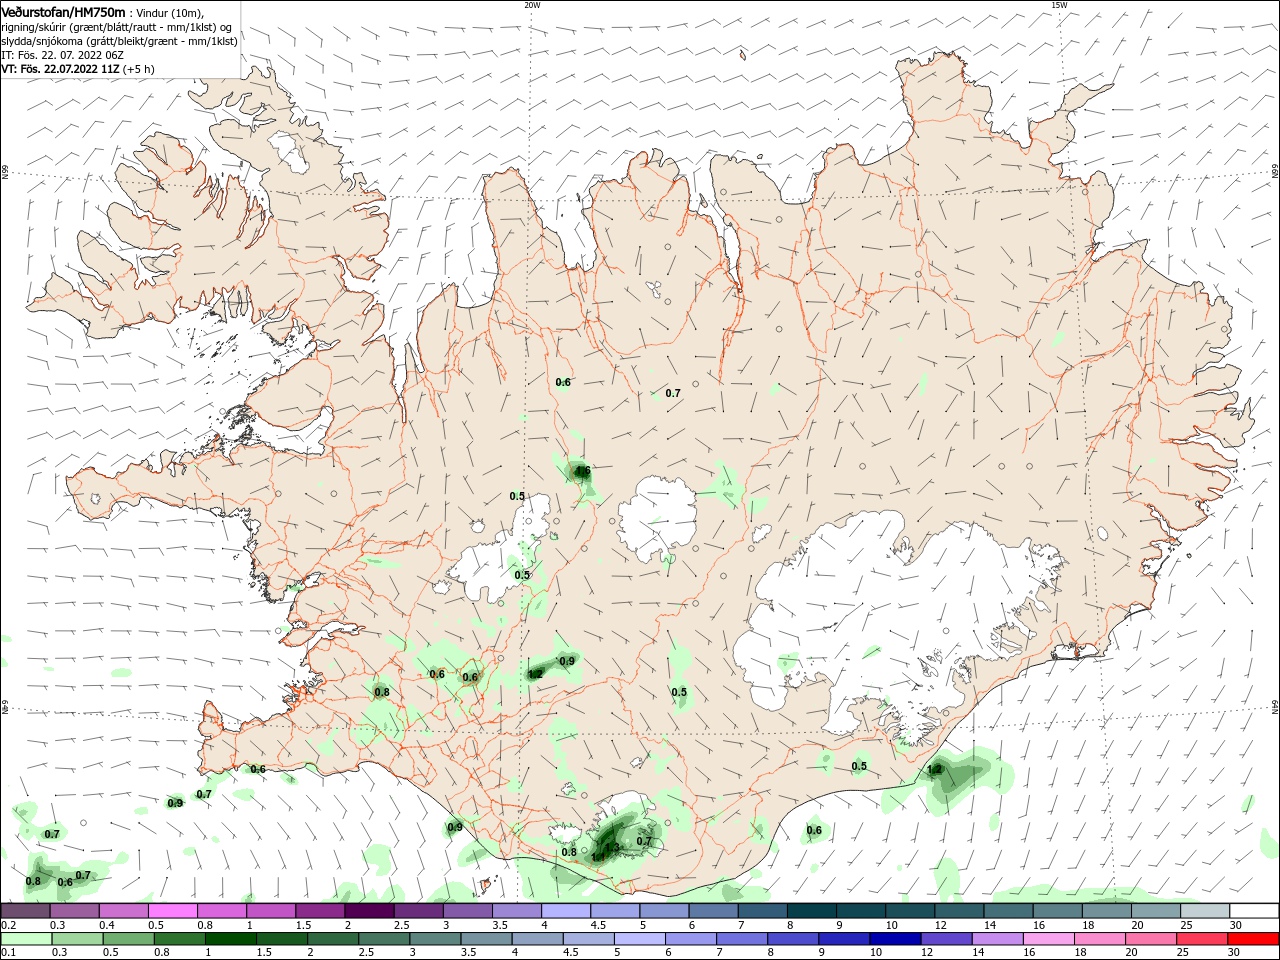
Task: Click the 15W longitude label
Action: click(x=1059, y=5)
